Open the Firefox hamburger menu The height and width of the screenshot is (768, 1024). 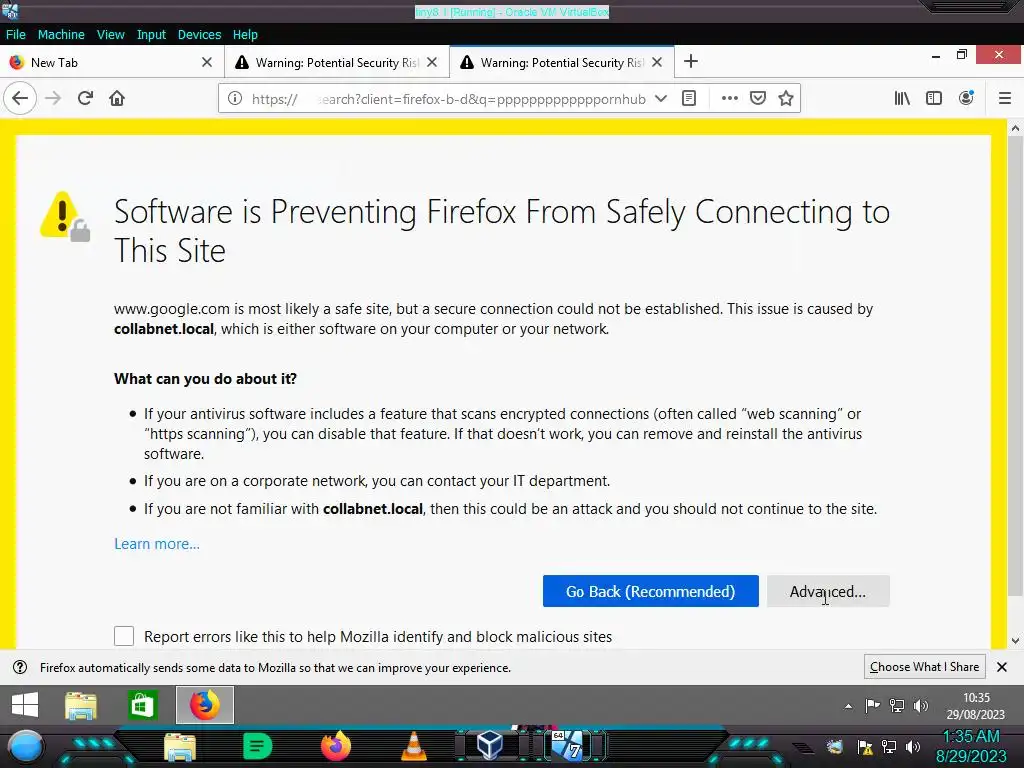pyautogui.click(x=1005, y=99)
